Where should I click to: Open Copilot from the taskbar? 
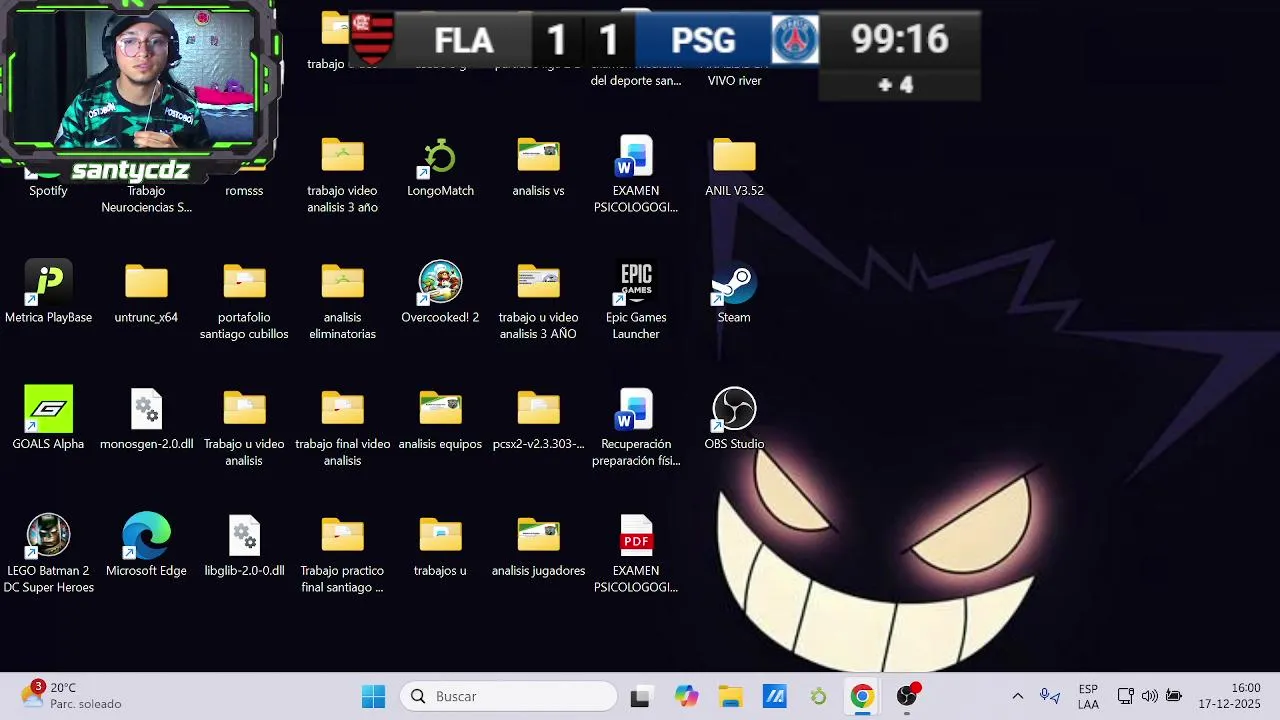pyautogui.click(x=686, y=696)
